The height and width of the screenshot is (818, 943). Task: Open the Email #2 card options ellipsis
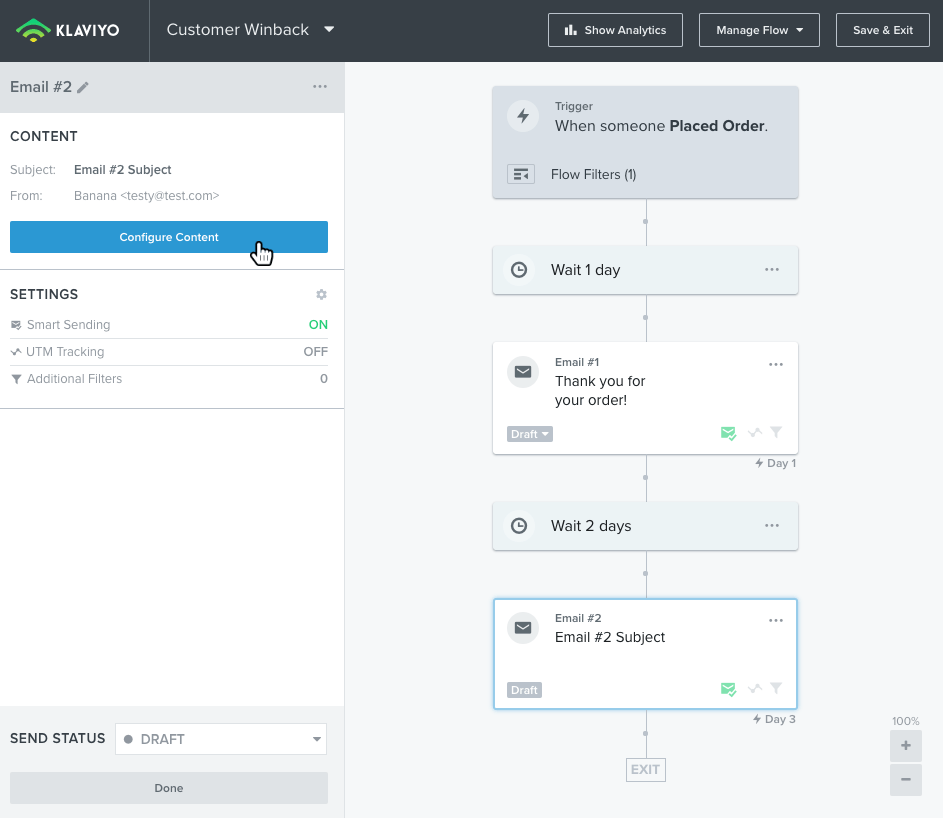776,621
